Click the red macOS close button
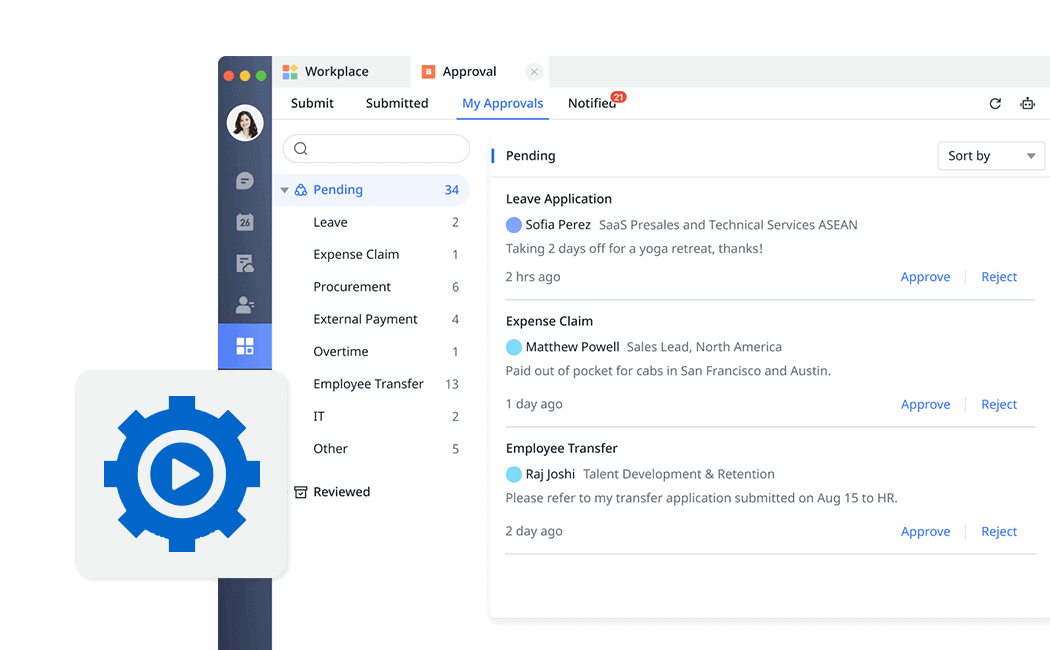 coord(228,76)
